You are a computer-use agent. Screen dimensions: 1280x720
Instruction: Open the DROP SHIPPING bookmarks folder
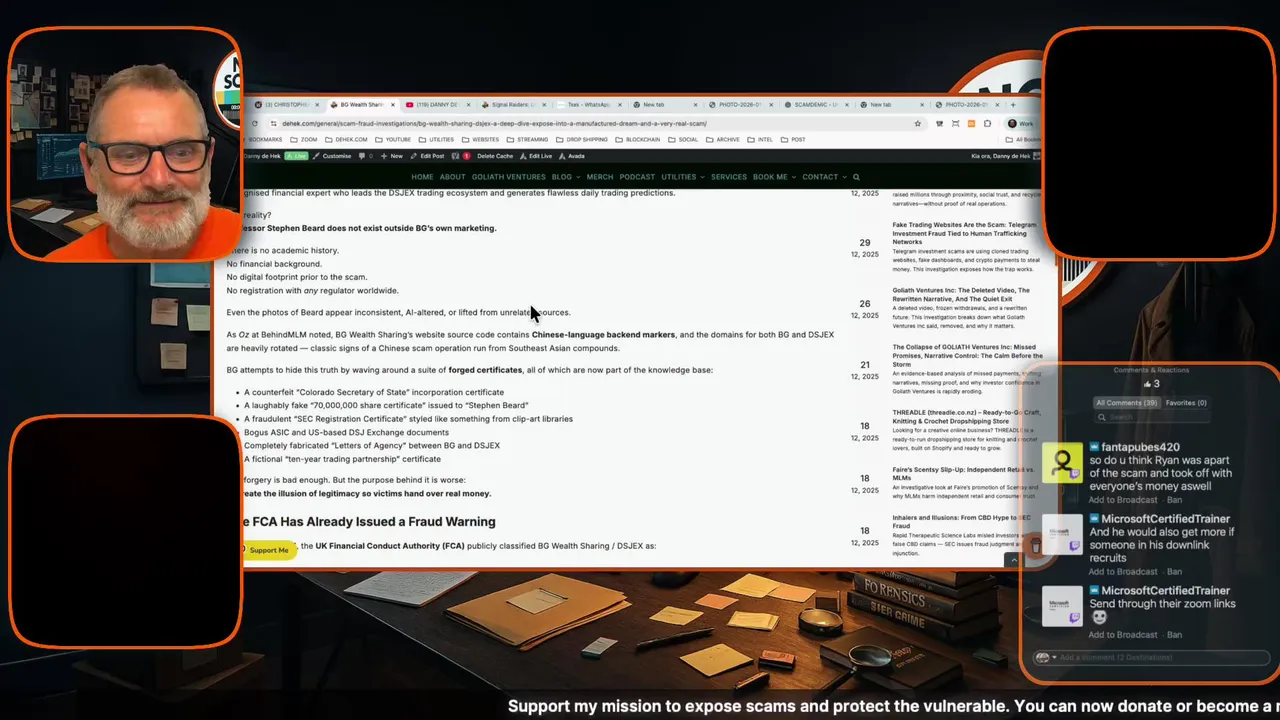[x=582, y=140]
